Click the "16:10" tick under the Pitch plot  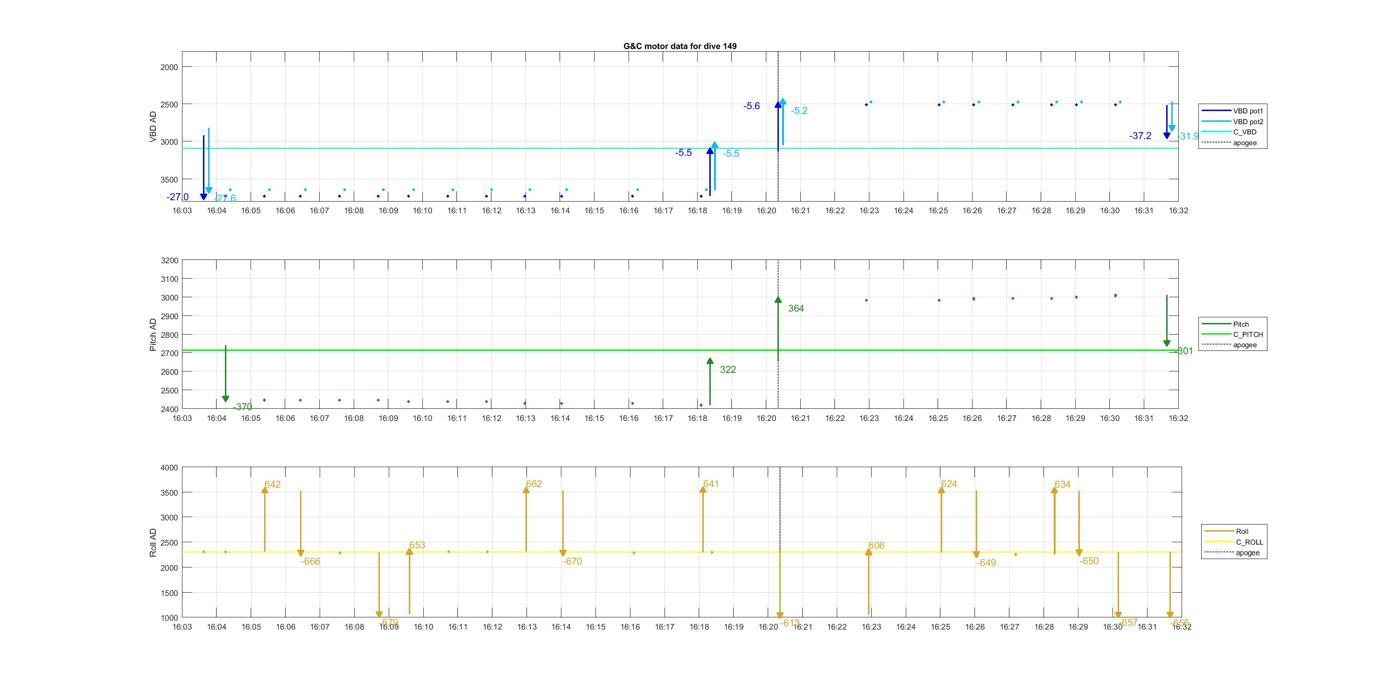pos(422,418)
